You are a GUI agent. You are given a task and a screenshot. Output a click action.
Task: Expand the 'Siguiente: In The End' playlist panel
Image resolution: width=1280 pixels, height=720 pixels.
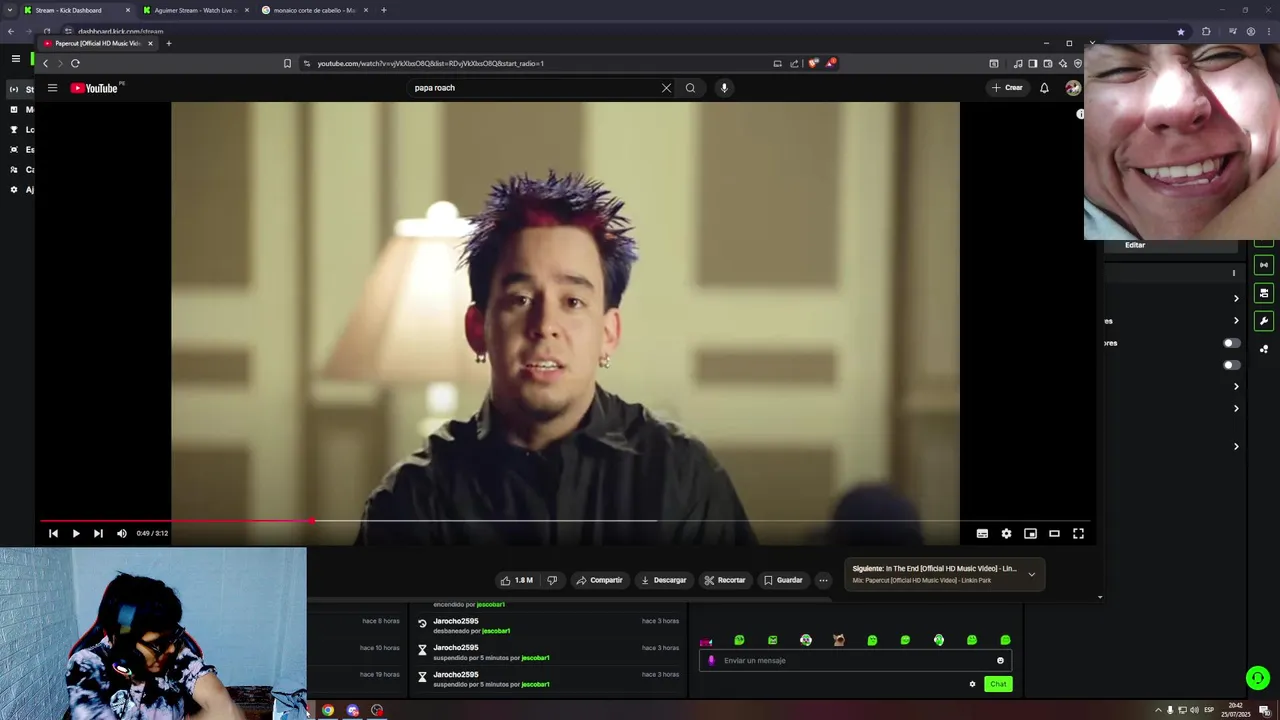1032,574
